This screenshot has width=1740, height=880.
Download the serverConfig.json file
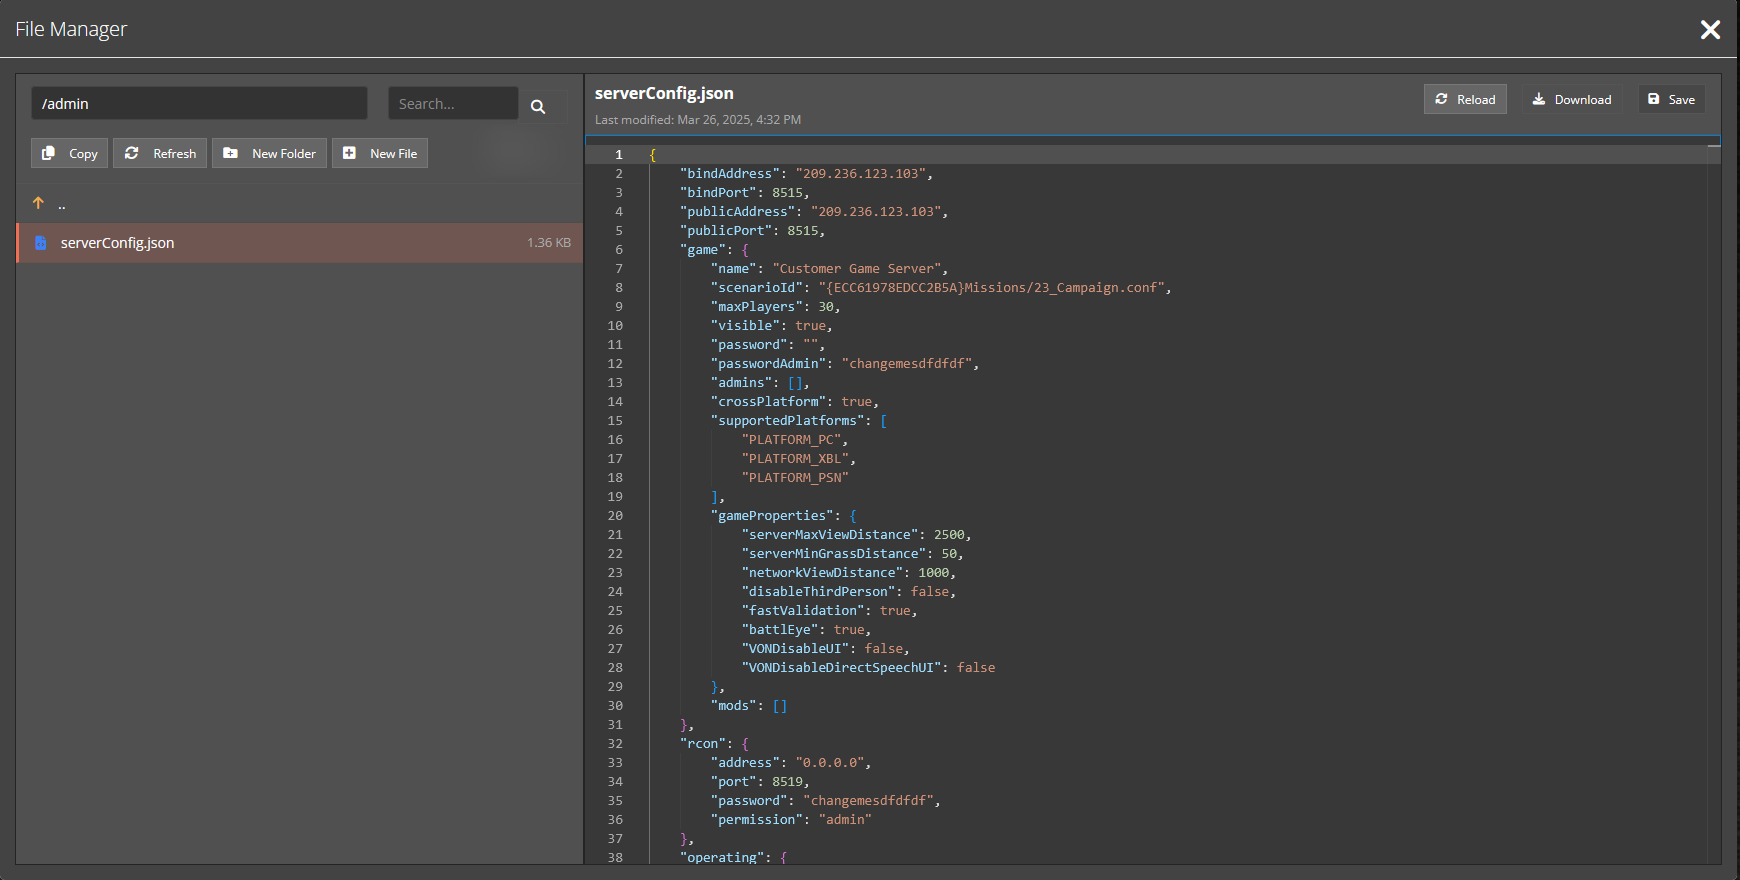pyautogui.click(x=1571, y=99)
